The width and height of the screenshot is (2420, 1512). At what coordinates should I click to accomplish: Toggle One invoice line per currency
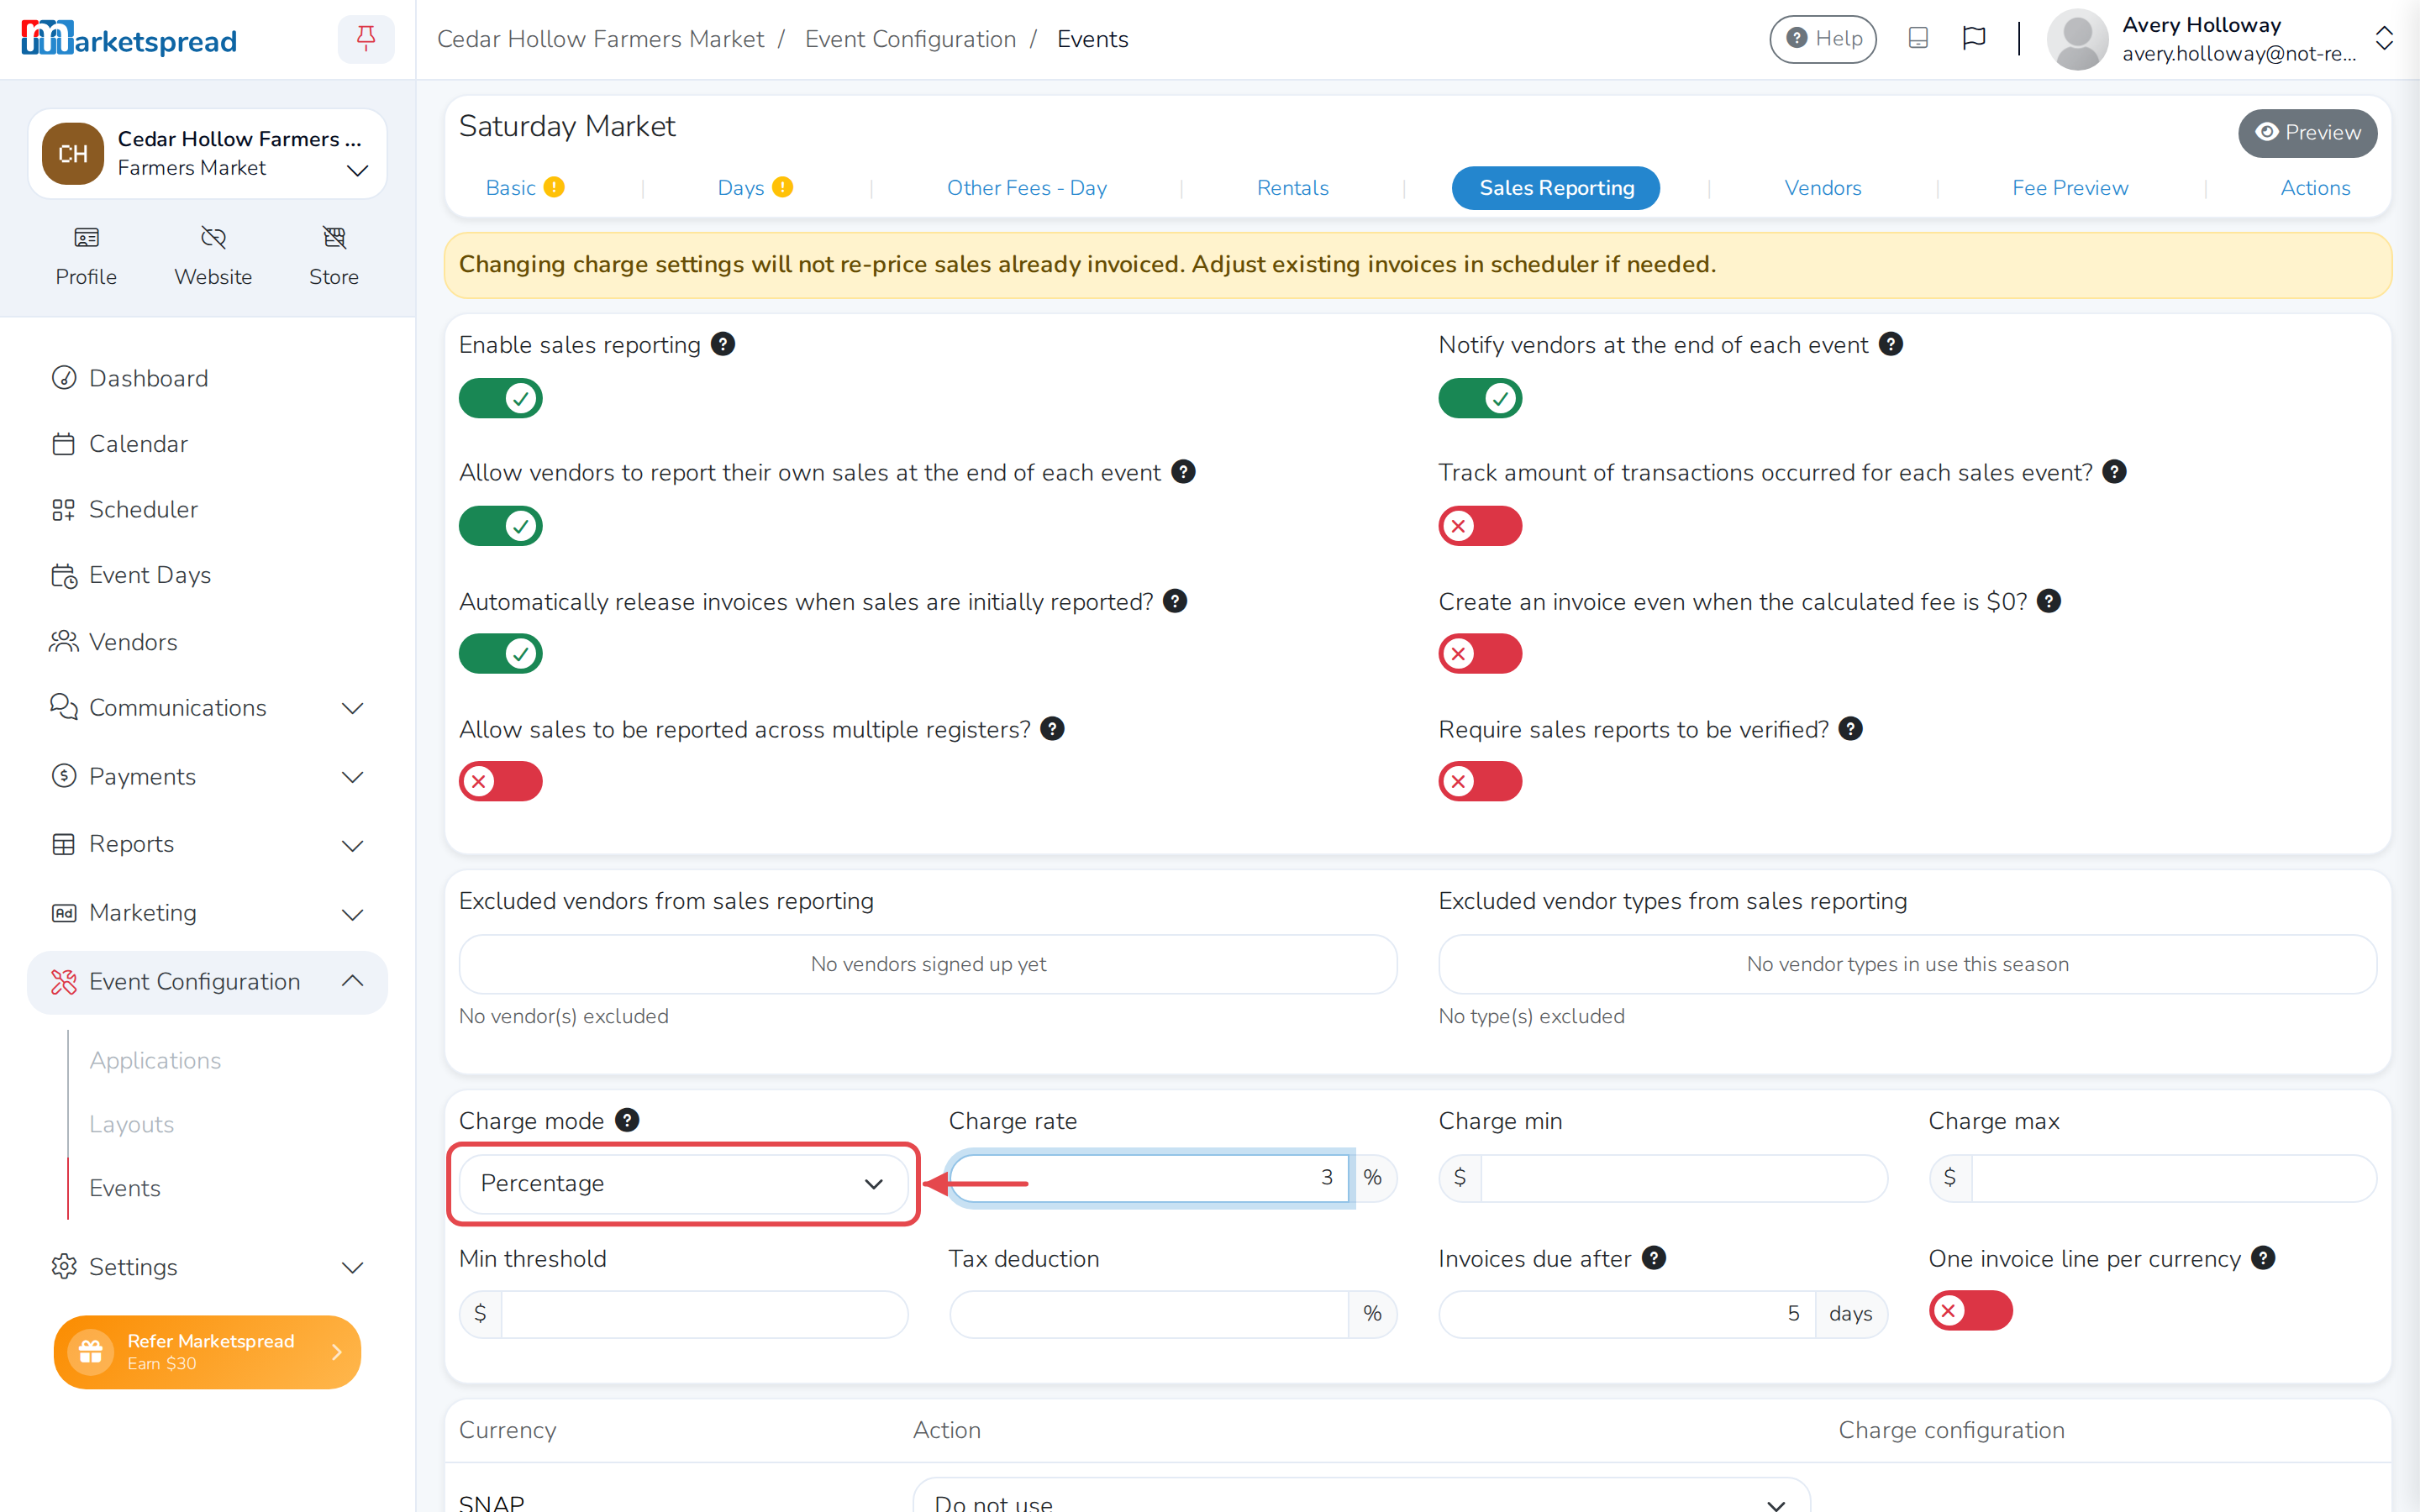pos(1970,1311)
